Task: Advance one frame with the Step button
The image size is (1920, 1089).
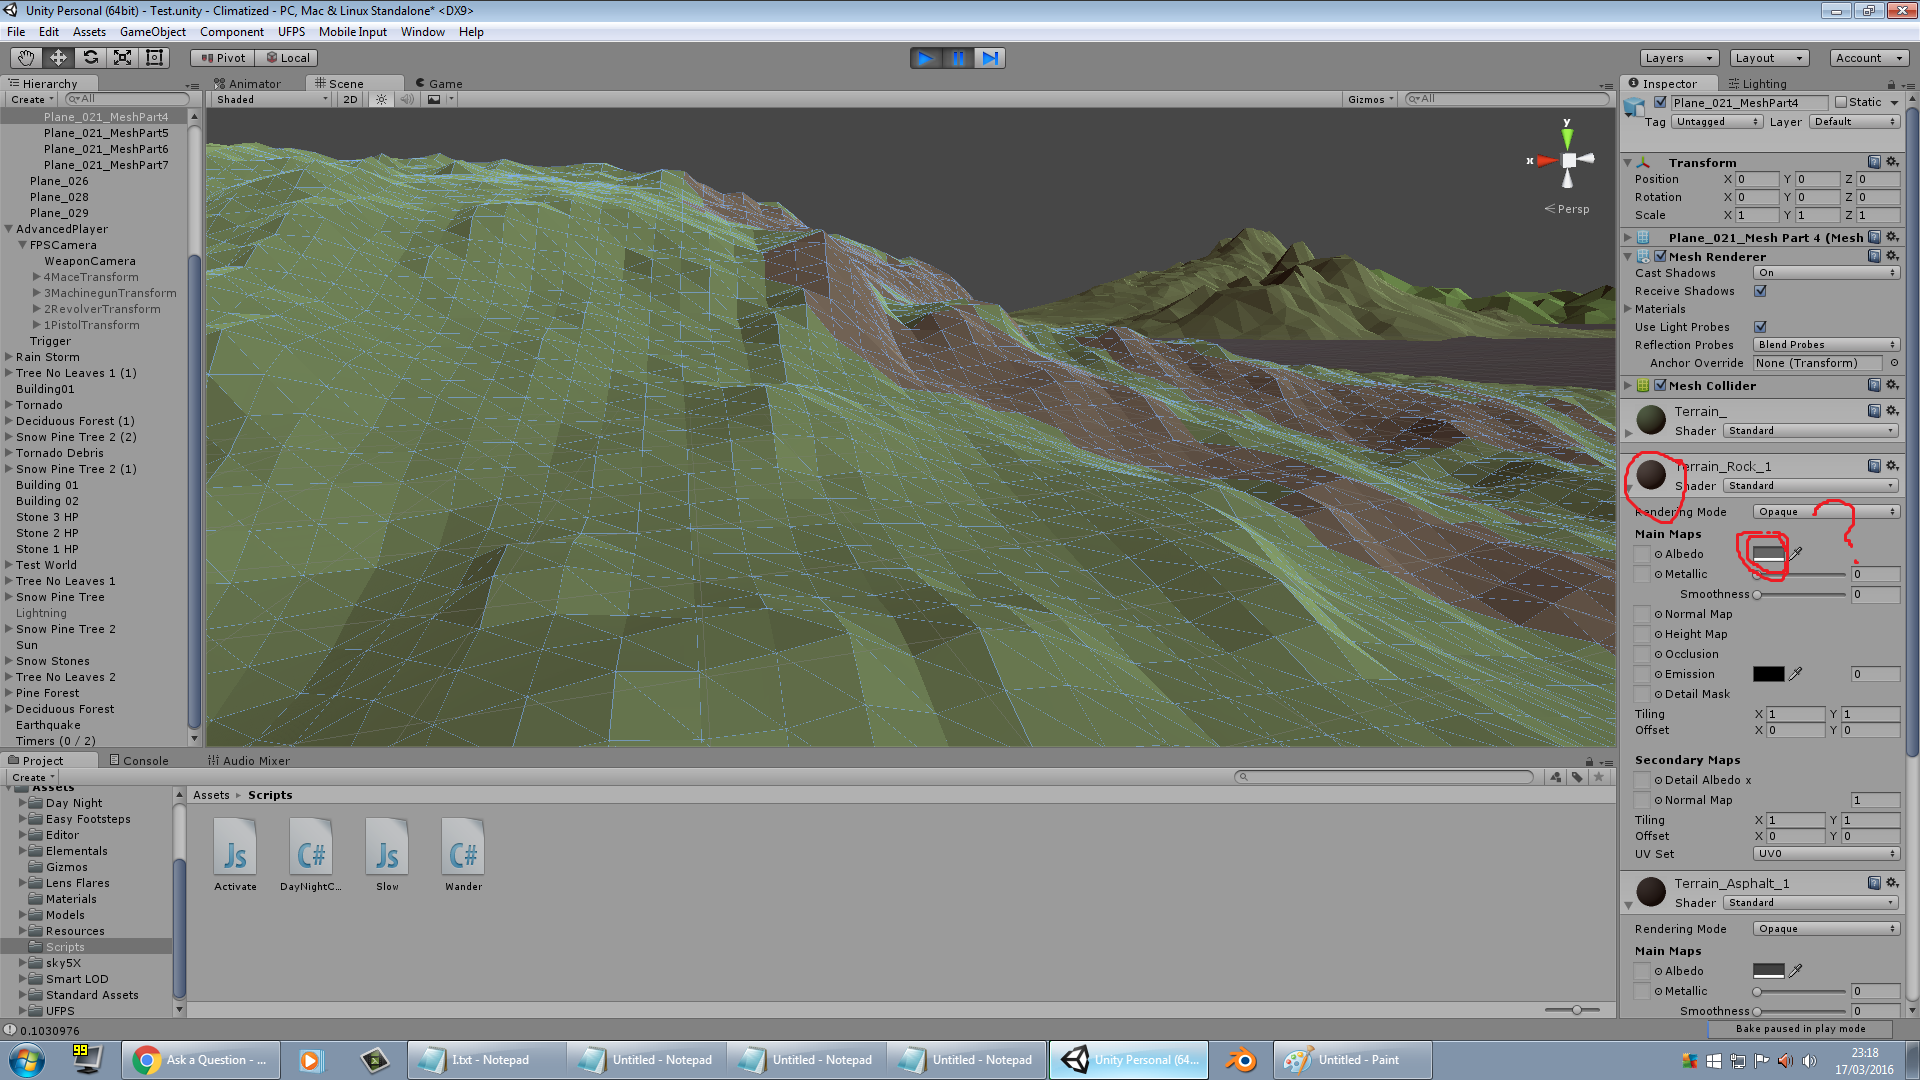Action: tap(990, 58)
